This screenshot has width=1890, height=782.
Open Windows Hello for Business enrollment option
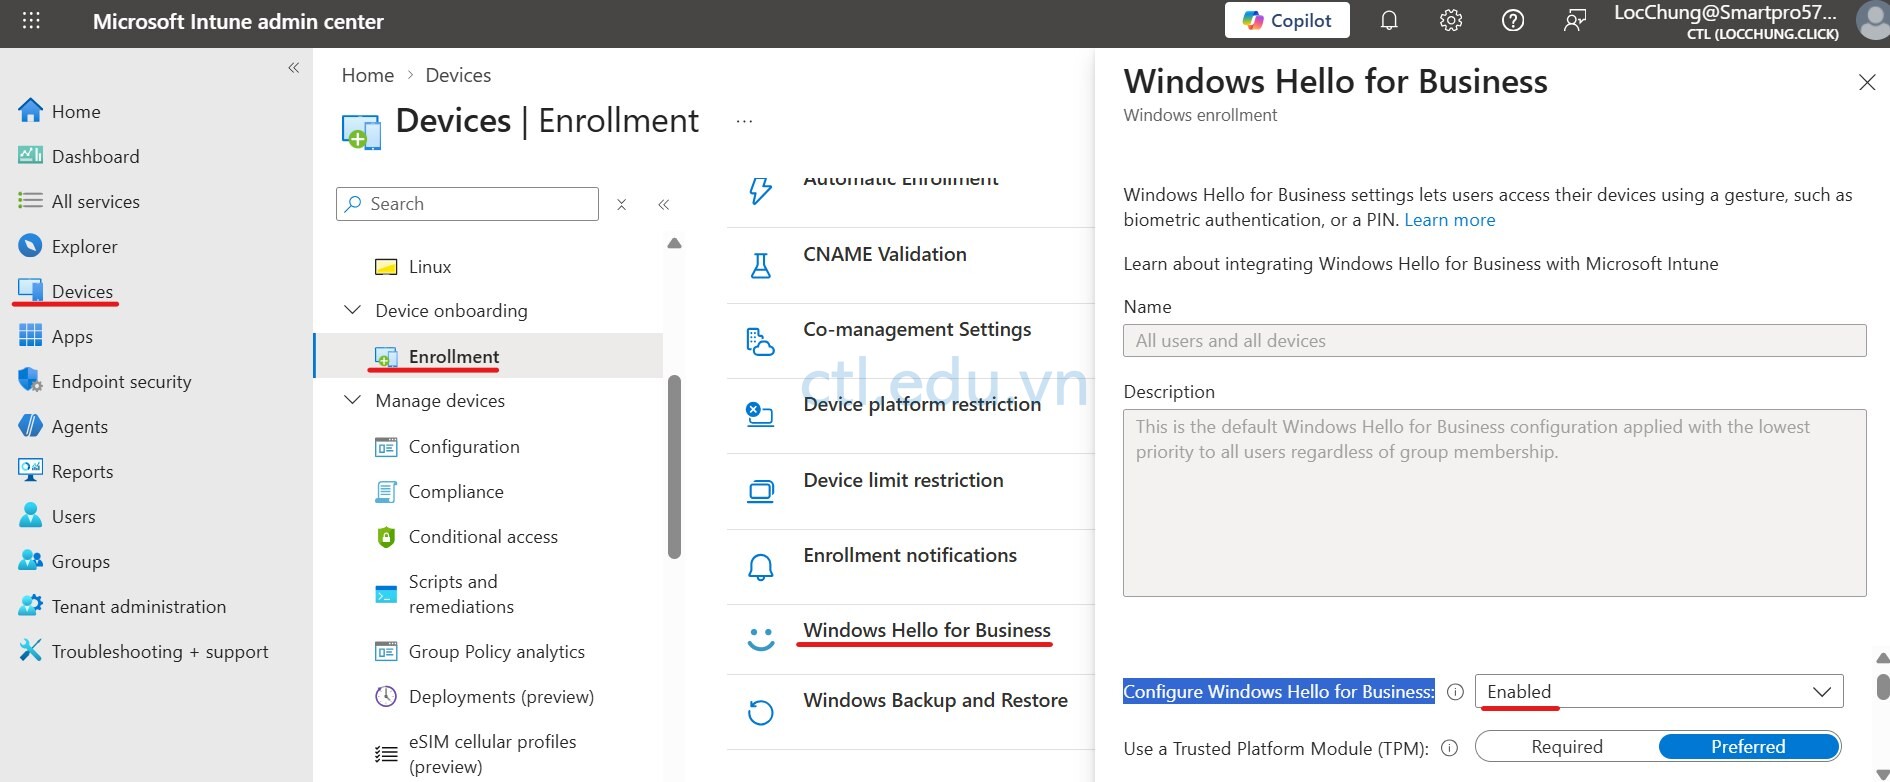[927, 630]
